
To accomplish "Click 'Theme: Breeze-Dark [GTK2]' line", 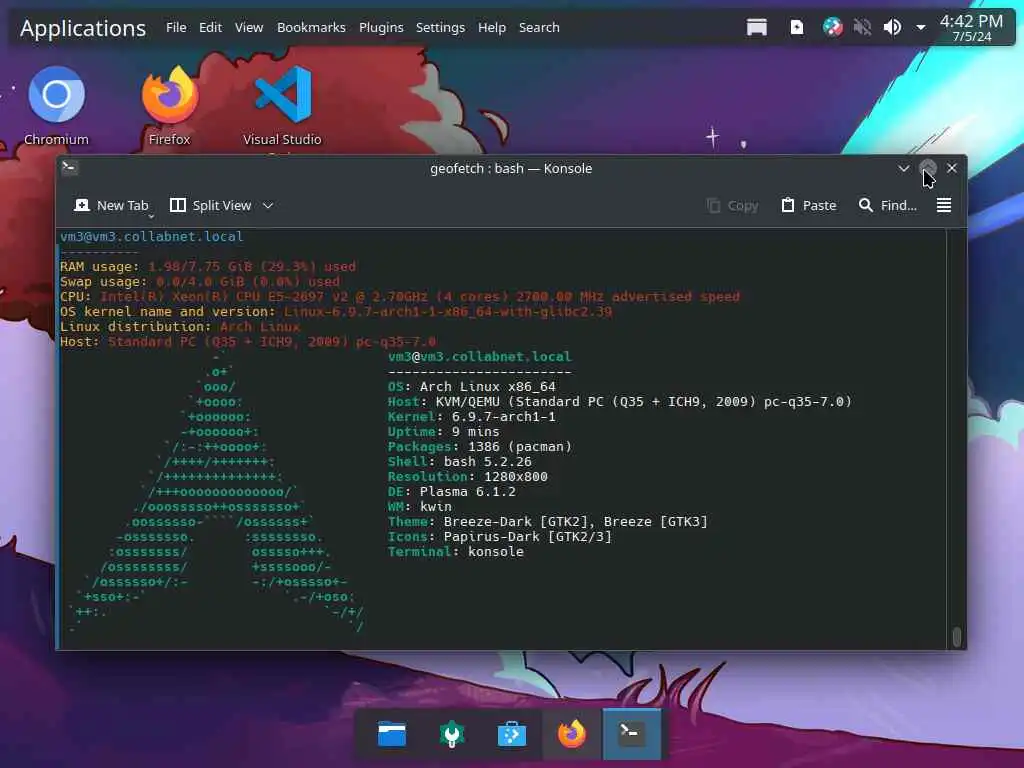I will pyautogui.click(x=548, y=522).
